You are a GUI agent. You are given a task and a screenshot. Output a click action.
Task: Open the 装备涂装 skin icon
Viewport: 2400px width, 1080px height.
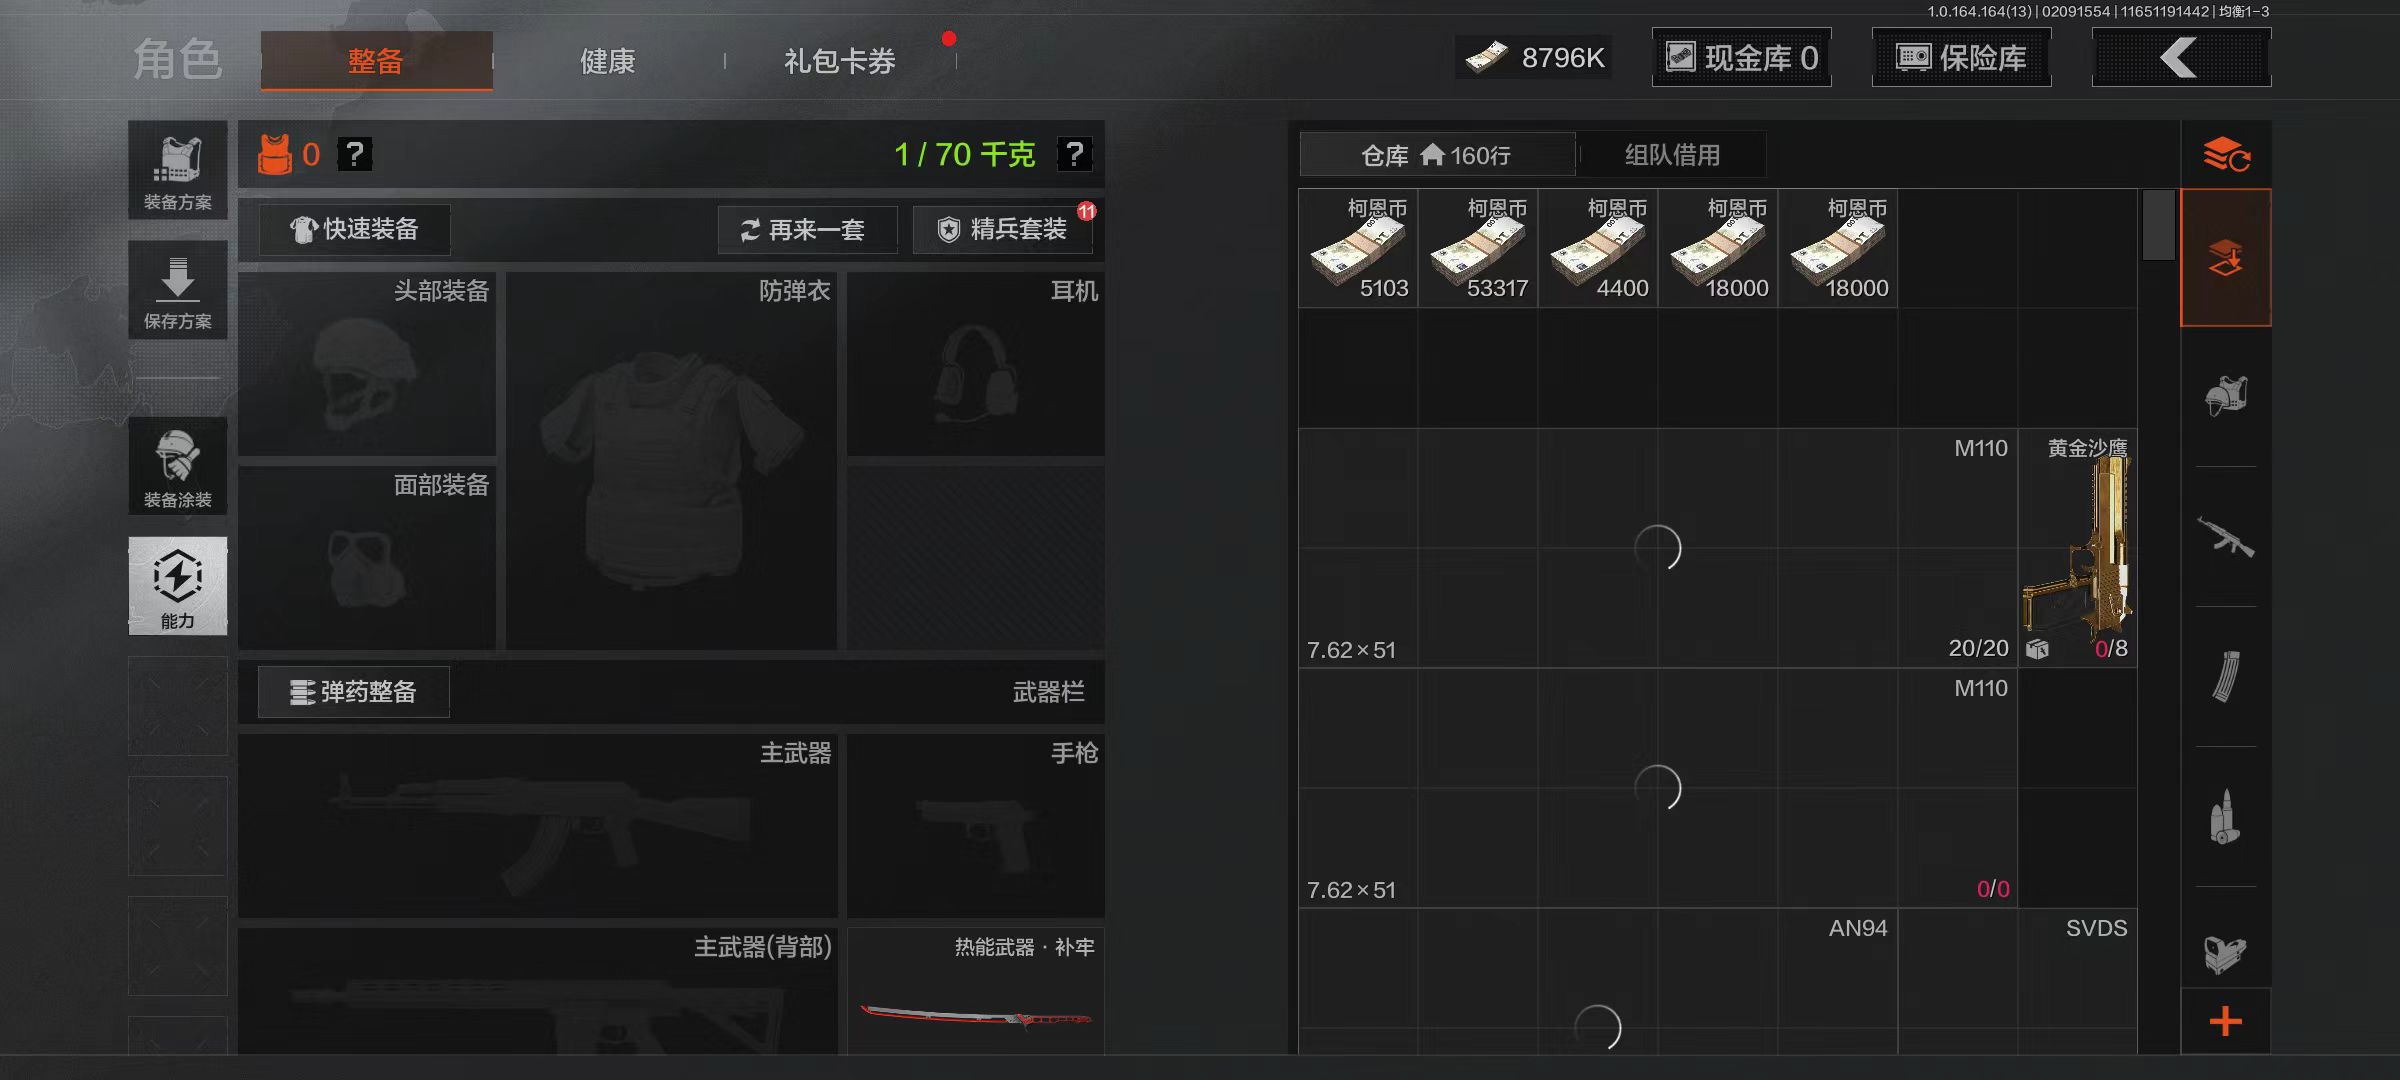(x=177, y=466)
